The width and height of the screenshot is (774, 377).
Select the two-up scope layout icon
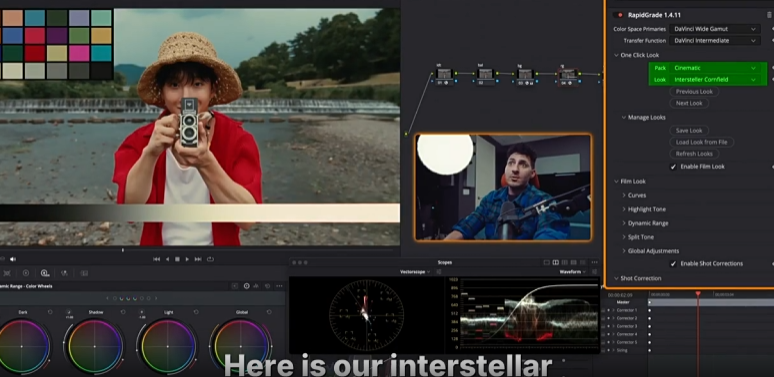pyautogui.click(x=555, y=263)
